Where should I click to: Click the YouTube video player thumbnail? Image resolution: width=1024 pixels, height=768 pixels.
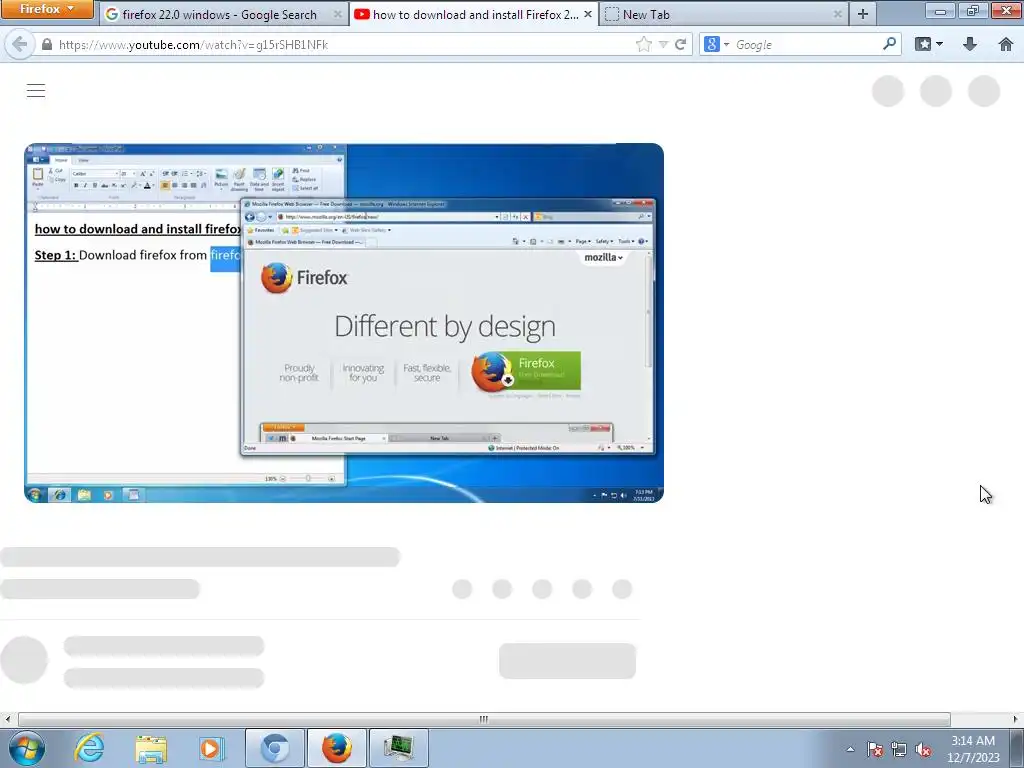(x=344, y=323)
